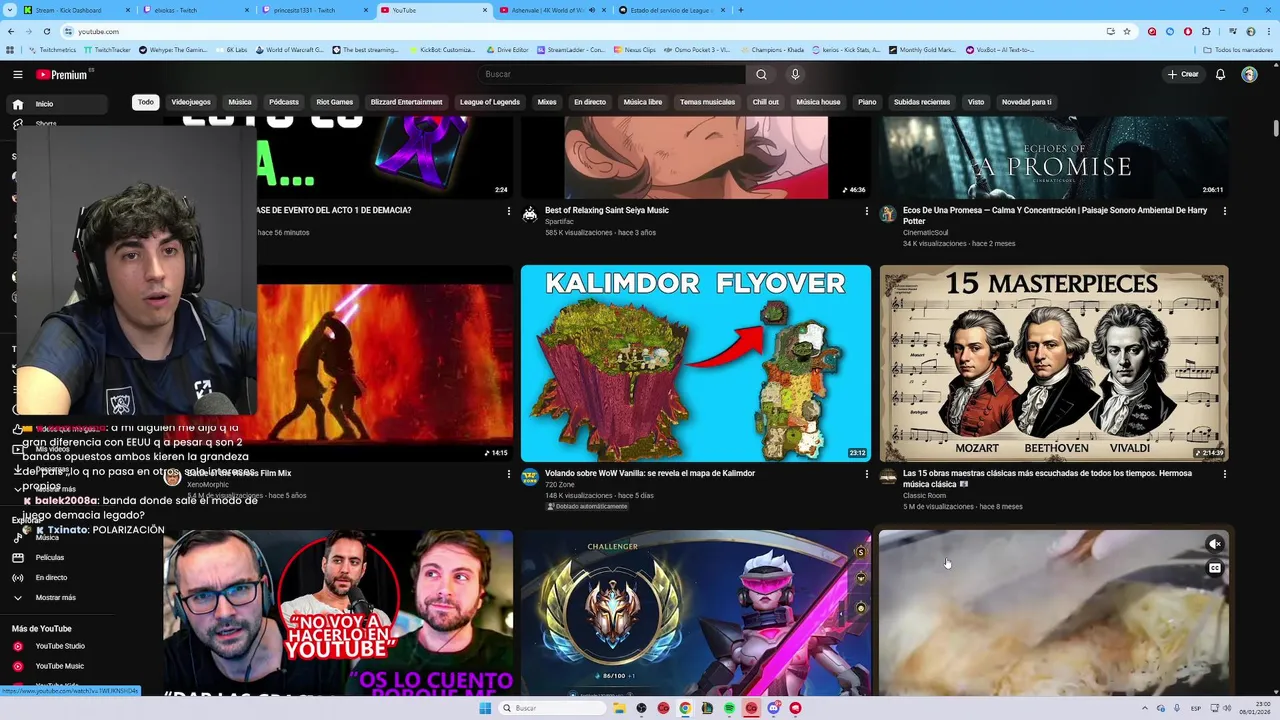Go to Inicio in the sidebar

tap(57, 104)
